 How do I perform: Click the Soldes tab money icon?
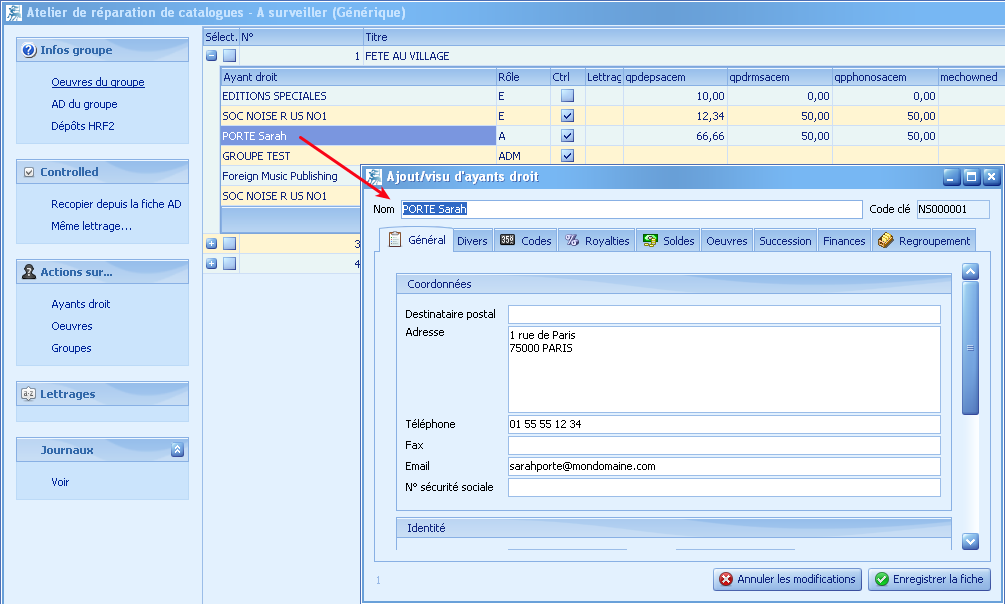pos(650,240)
